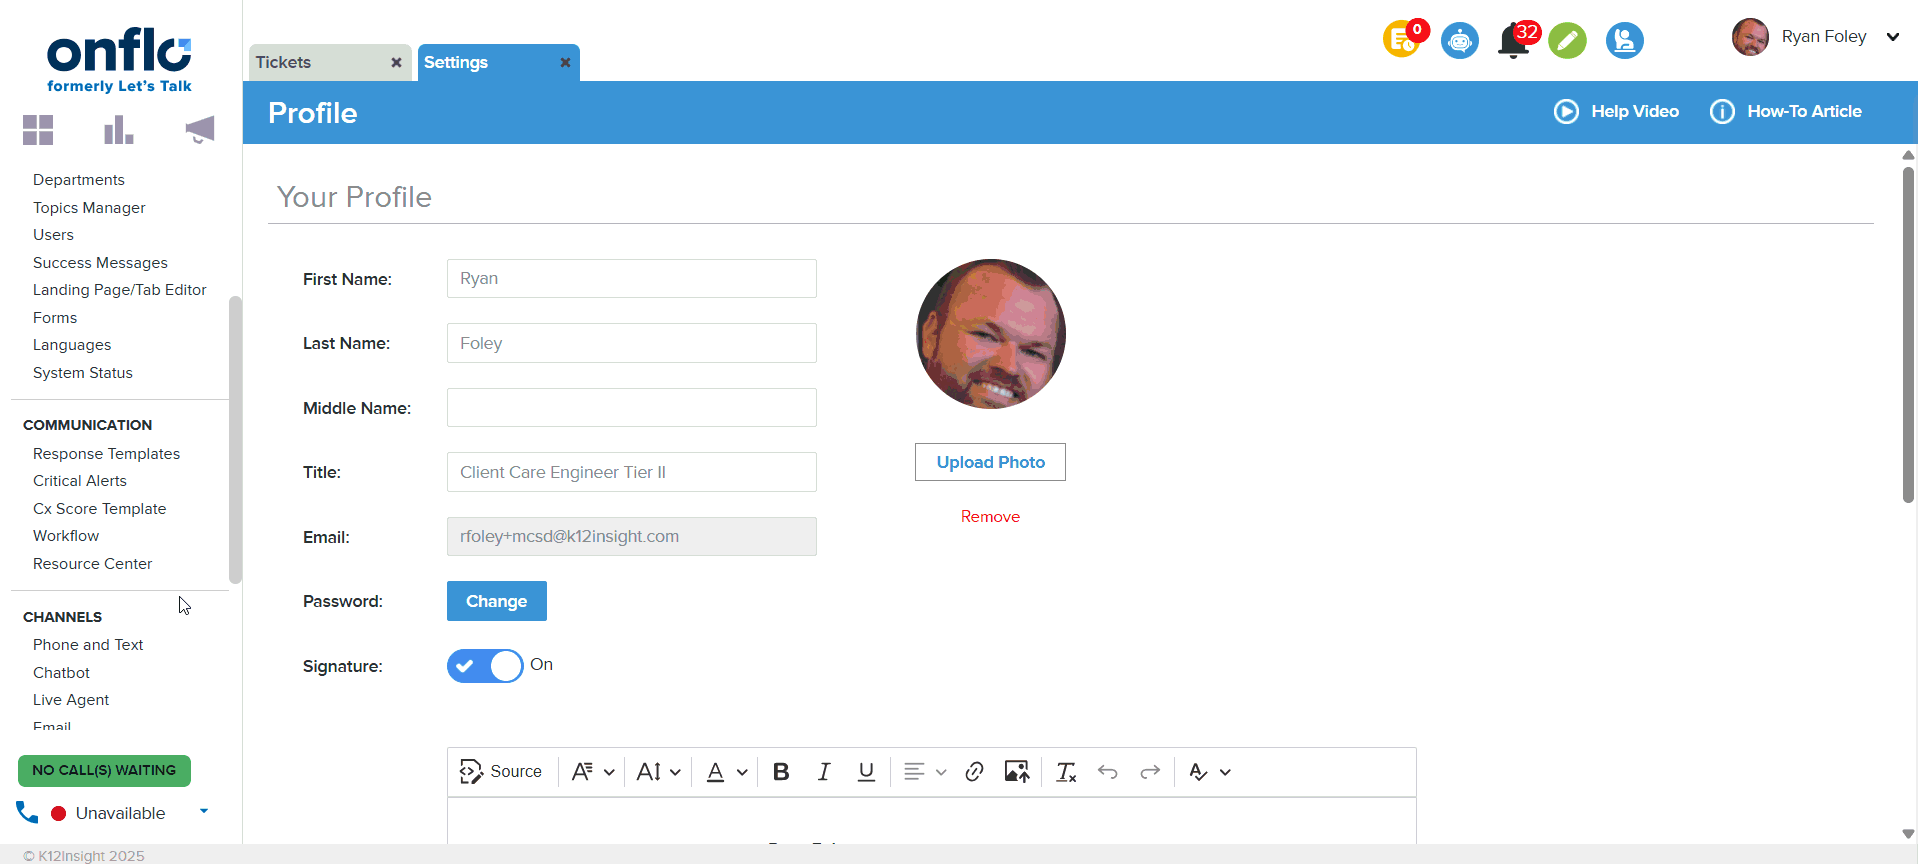The width and height of the screenshot is (1918, 864).
Task: Apply bold formatting in signature editor
Action: click(x=781, y=772)
